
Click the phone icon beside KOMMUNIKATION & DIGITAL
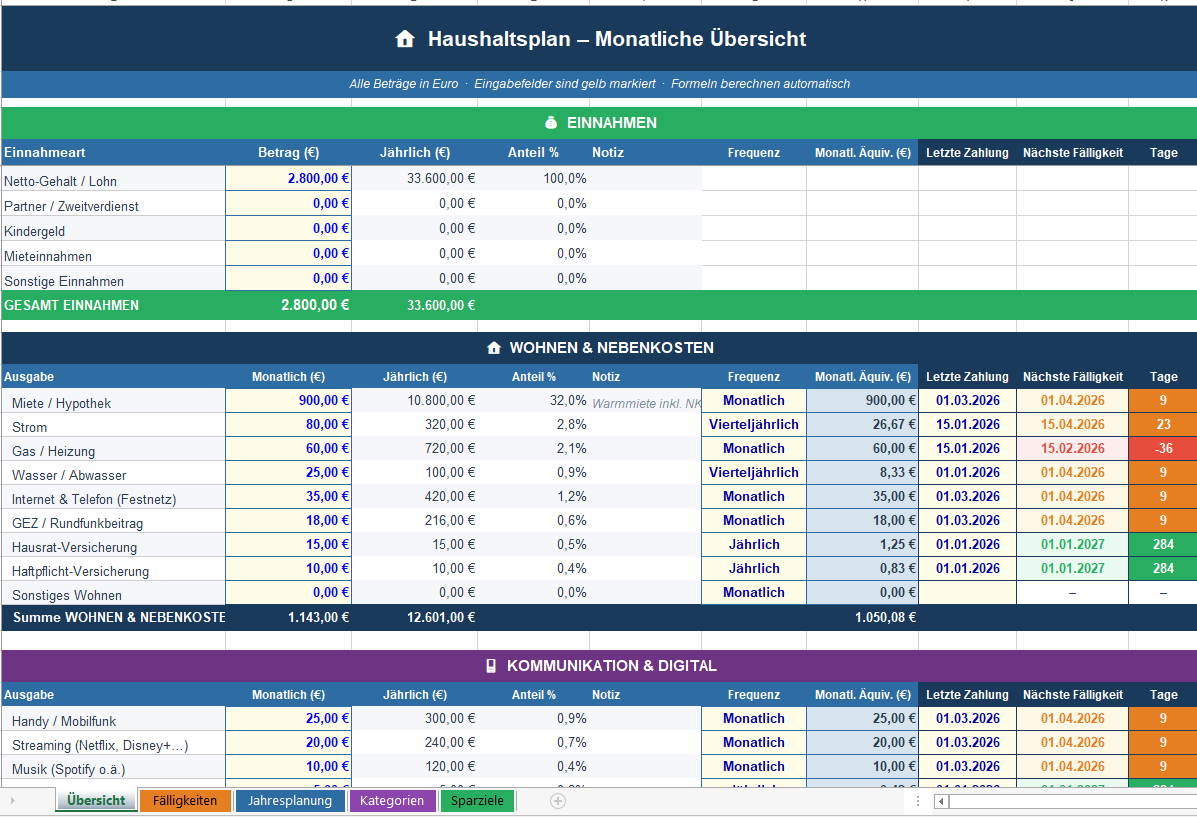[x=491, y=666]
